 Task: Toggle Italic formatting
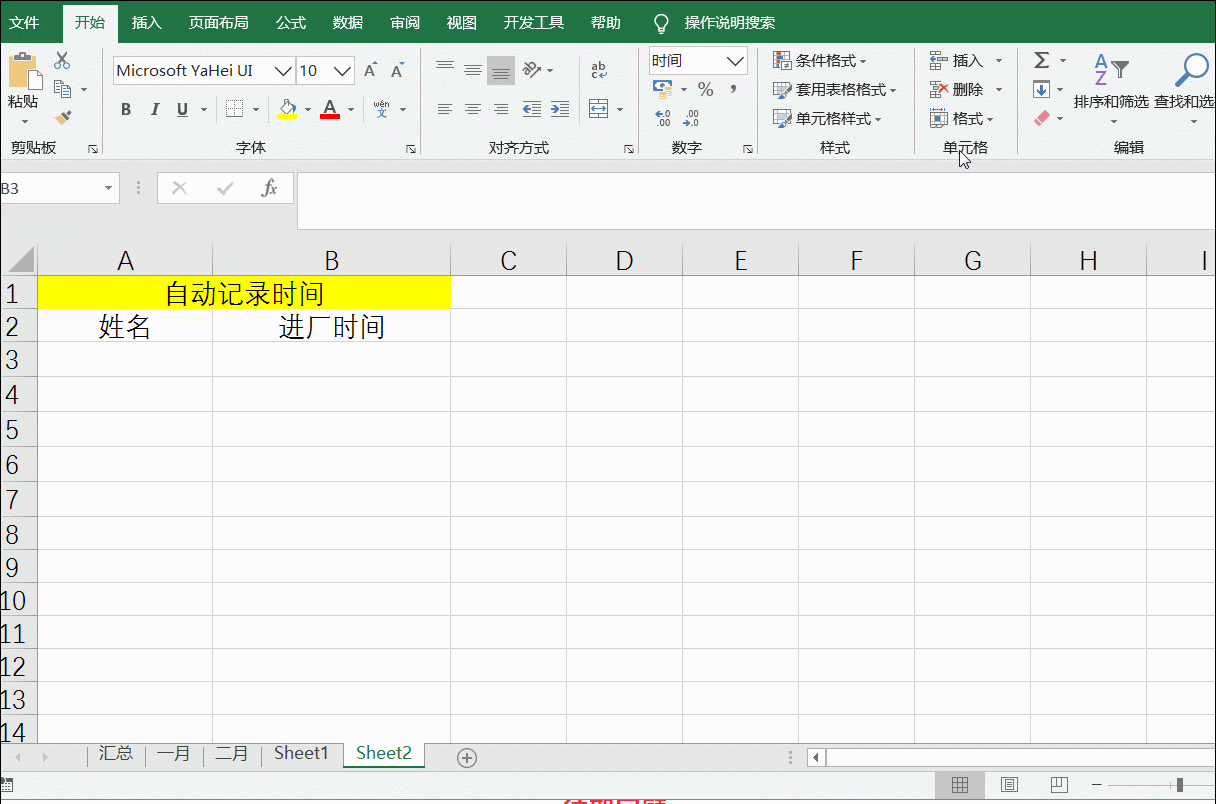[154, 110]
